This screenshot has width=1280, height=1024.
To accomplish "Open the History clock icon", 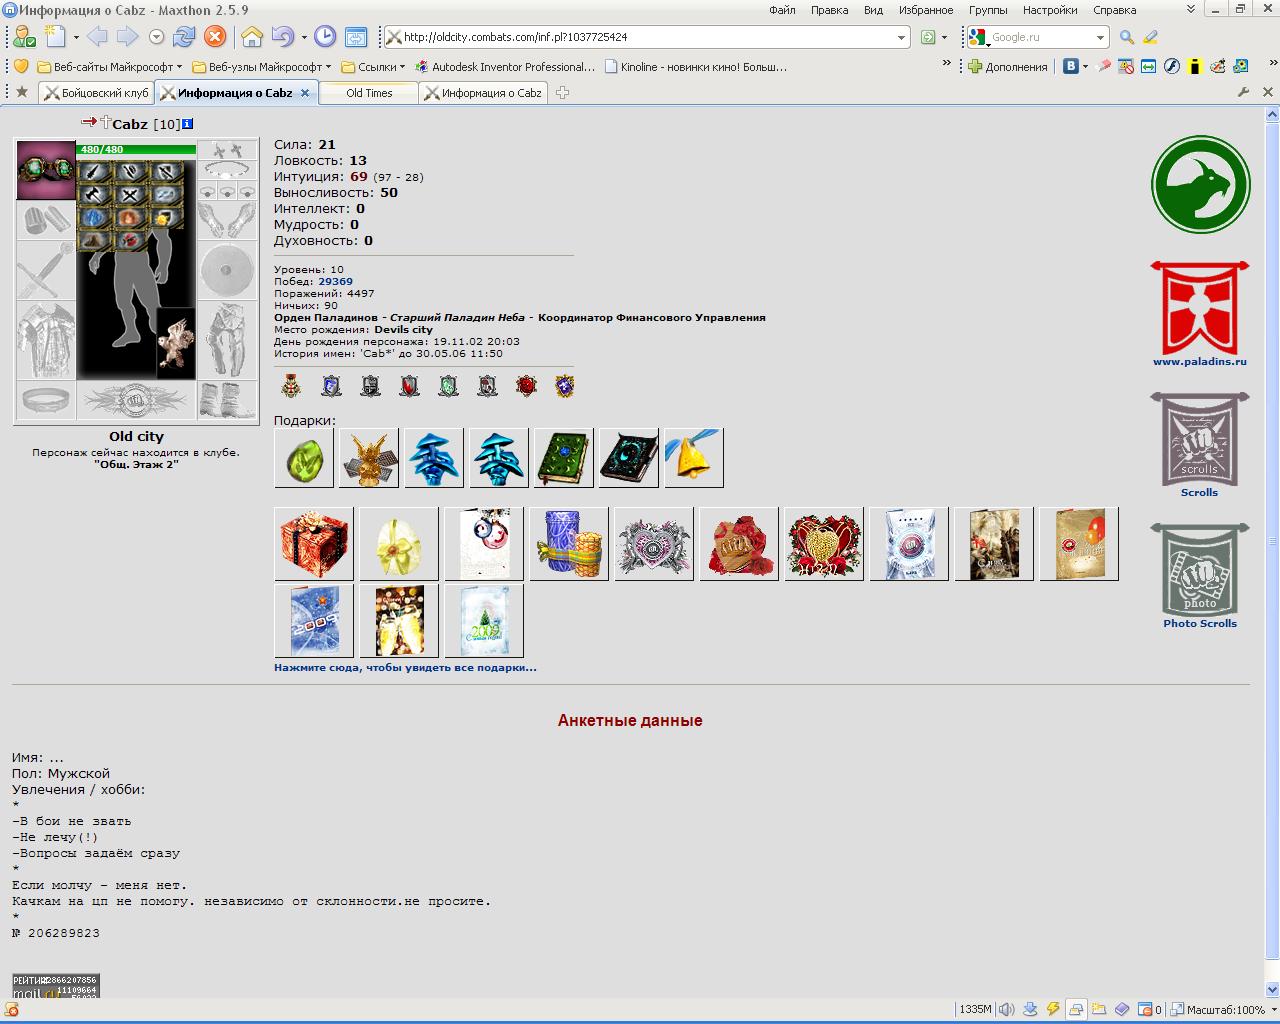I will point(325,37).
